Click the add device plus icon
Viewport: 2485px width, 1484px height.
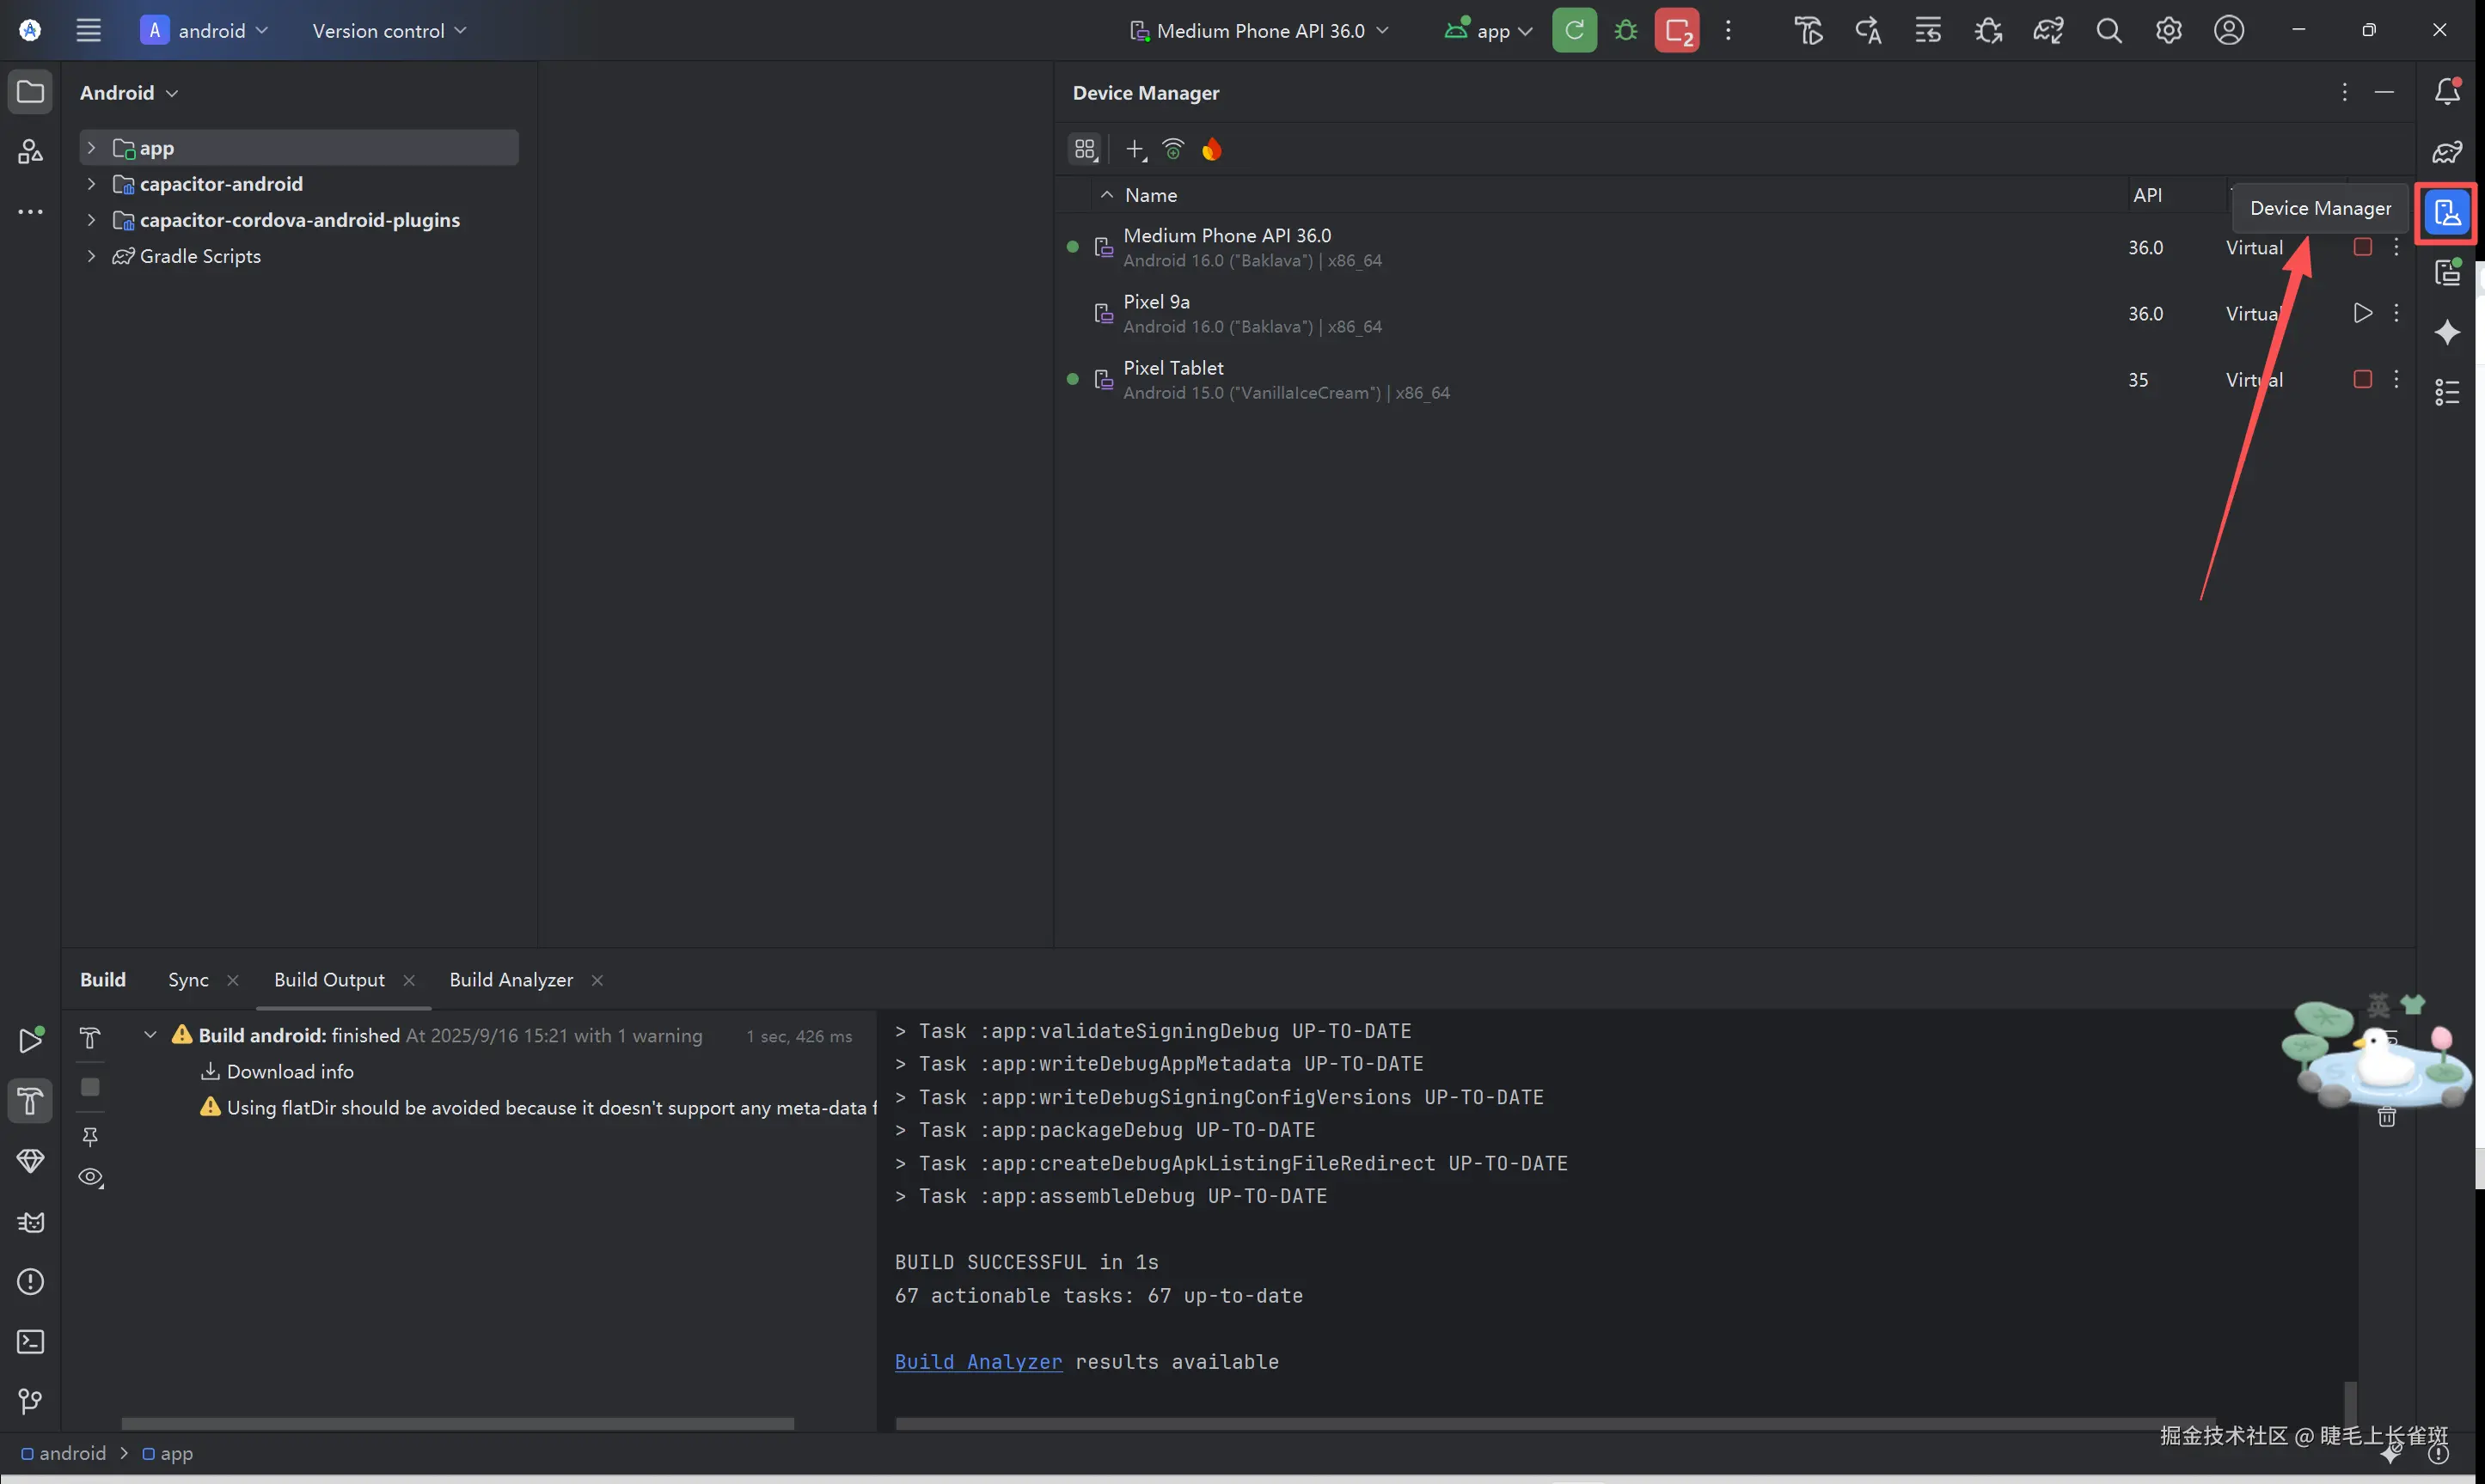tap(1134, 150)
